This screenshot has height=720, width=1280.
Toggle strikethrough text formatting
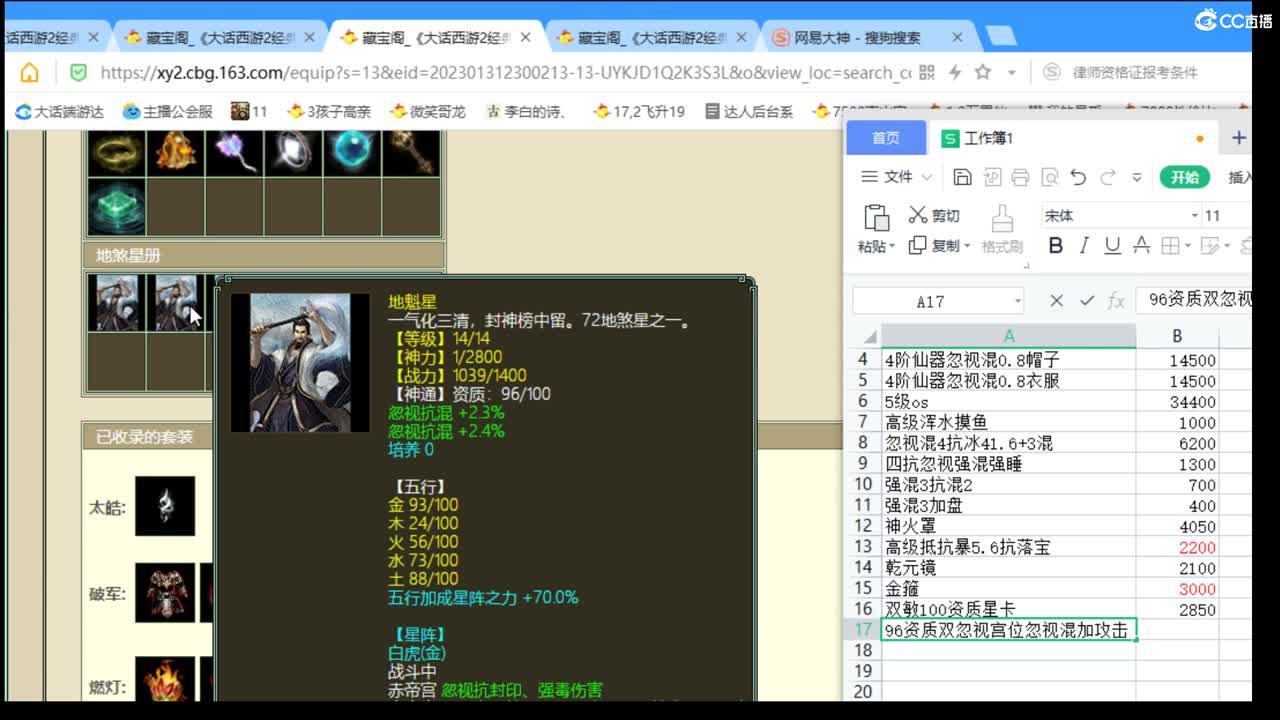1141,246
